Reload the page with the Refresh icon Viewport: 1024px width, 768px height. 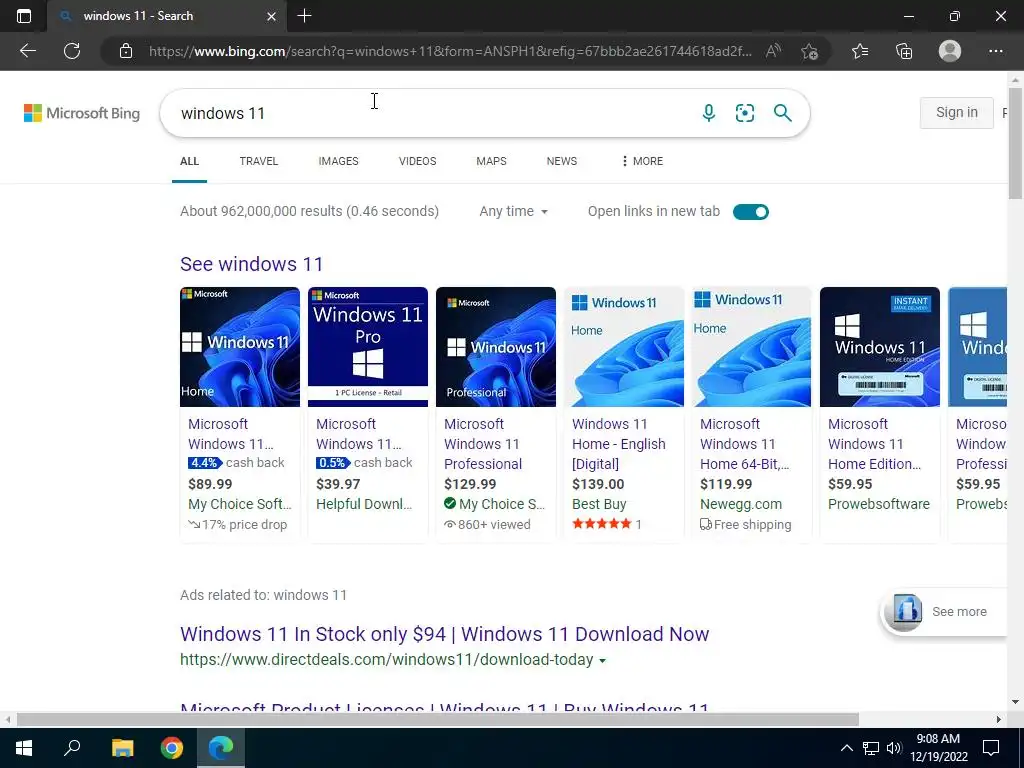72,51
